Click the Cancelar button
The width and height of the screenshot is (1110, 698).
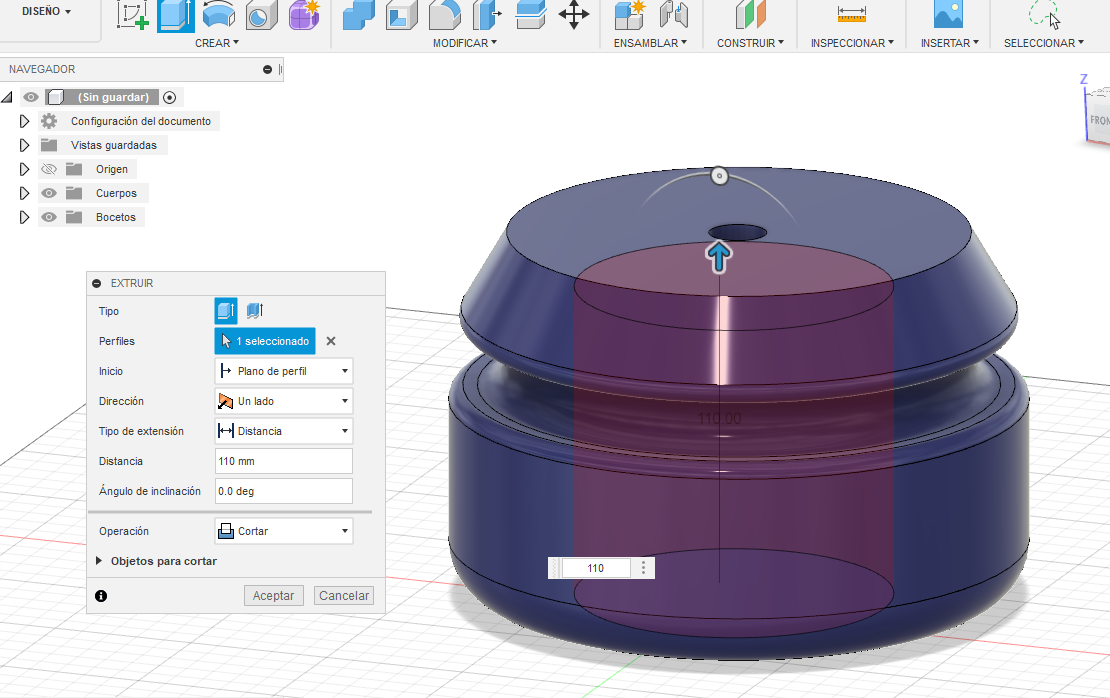coord(344,595)
